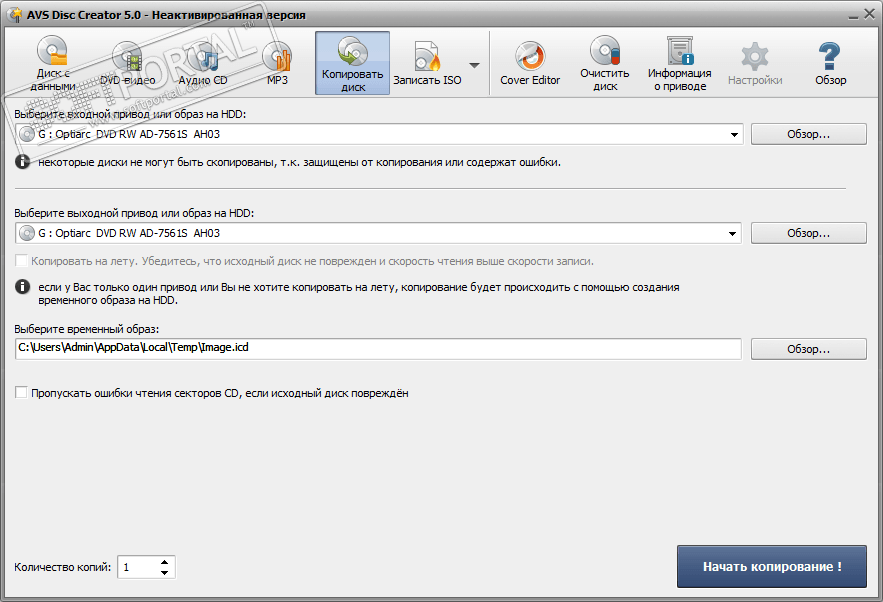Expand the arrow next to Записать ISO
Viewport: 883px width, 602px height.
[475, 65]
